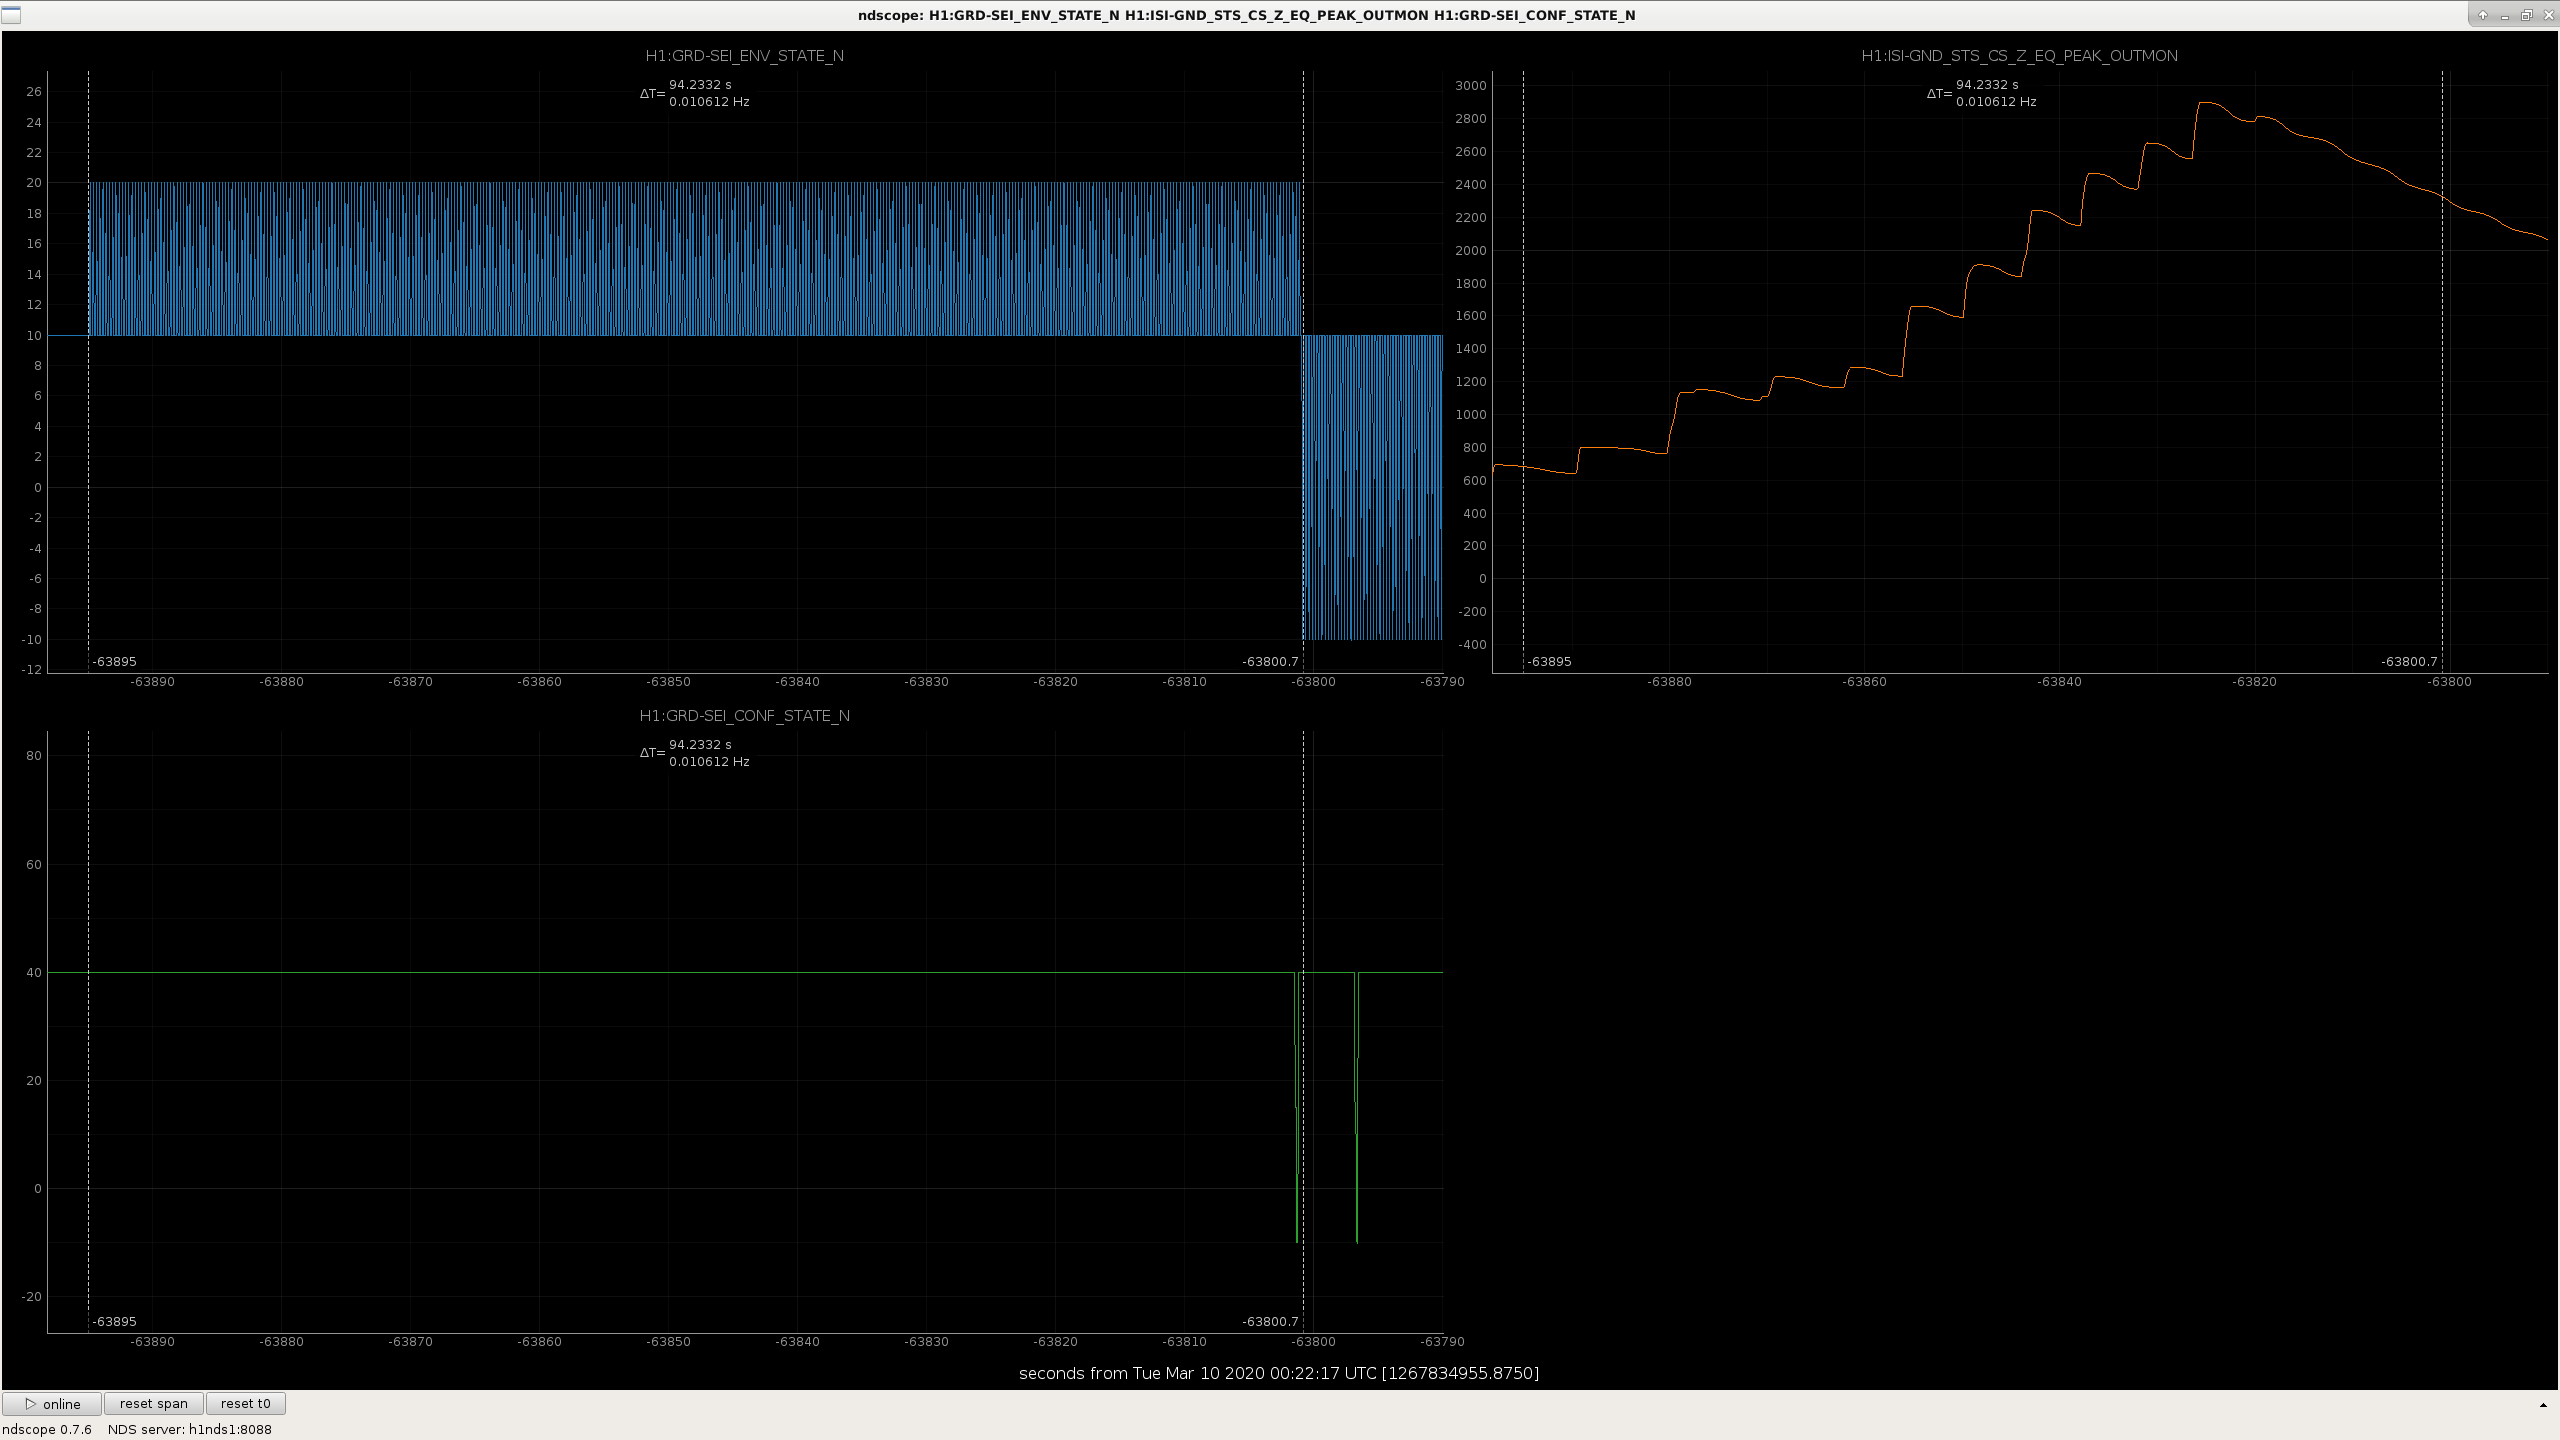The image size is (2560, 1440).
Task: Click the reset t0 button
Action: (x=245, y=1403)
